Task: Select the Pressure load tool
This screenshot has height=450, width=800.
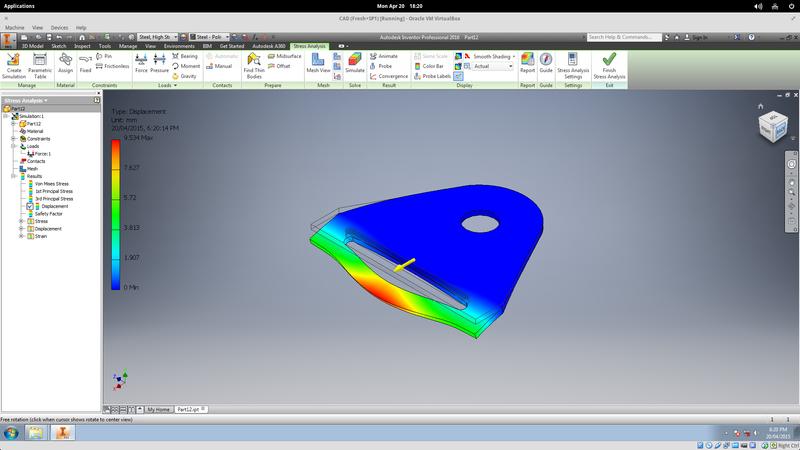Action: [160, 63]
